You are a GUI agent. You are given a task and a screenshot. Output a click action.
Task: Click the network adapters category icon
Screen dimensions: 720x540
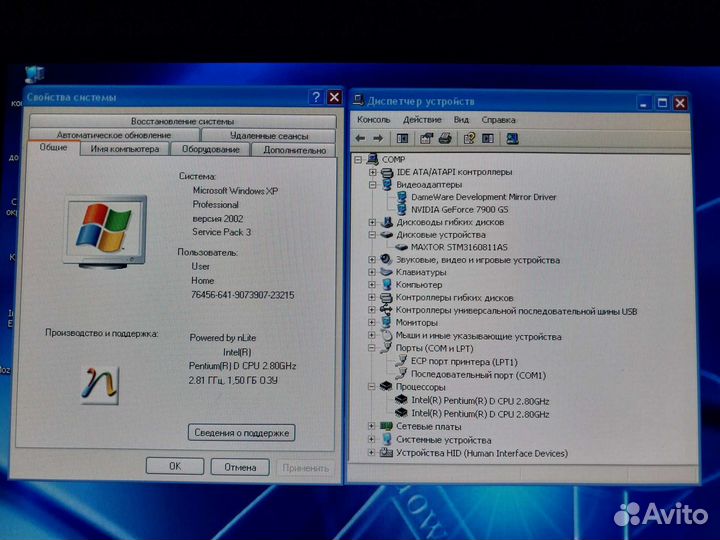pyautogui.click(x=386, y=426)
